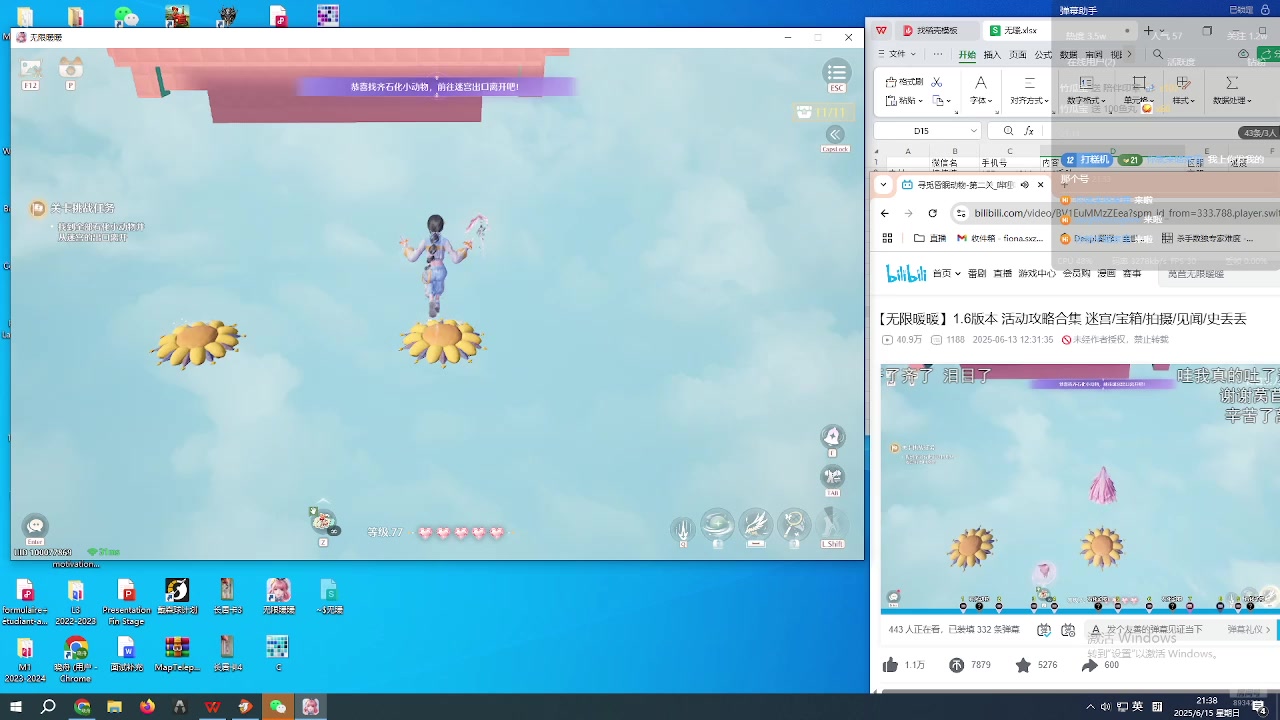Viewport: 1280px width, 720px height.
Task: Collapse the game side panel with the CapsLock arrows
Action: click(835, 134)
